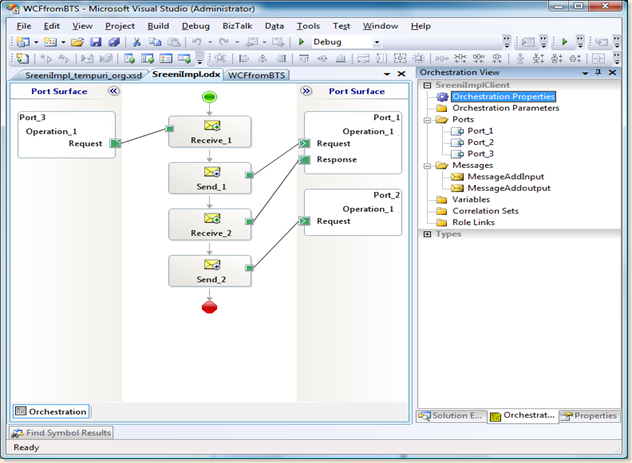Viewport: 632px width, 463px height.
Task: Open the BizTalk menu
Action: [x=237, y=26]
